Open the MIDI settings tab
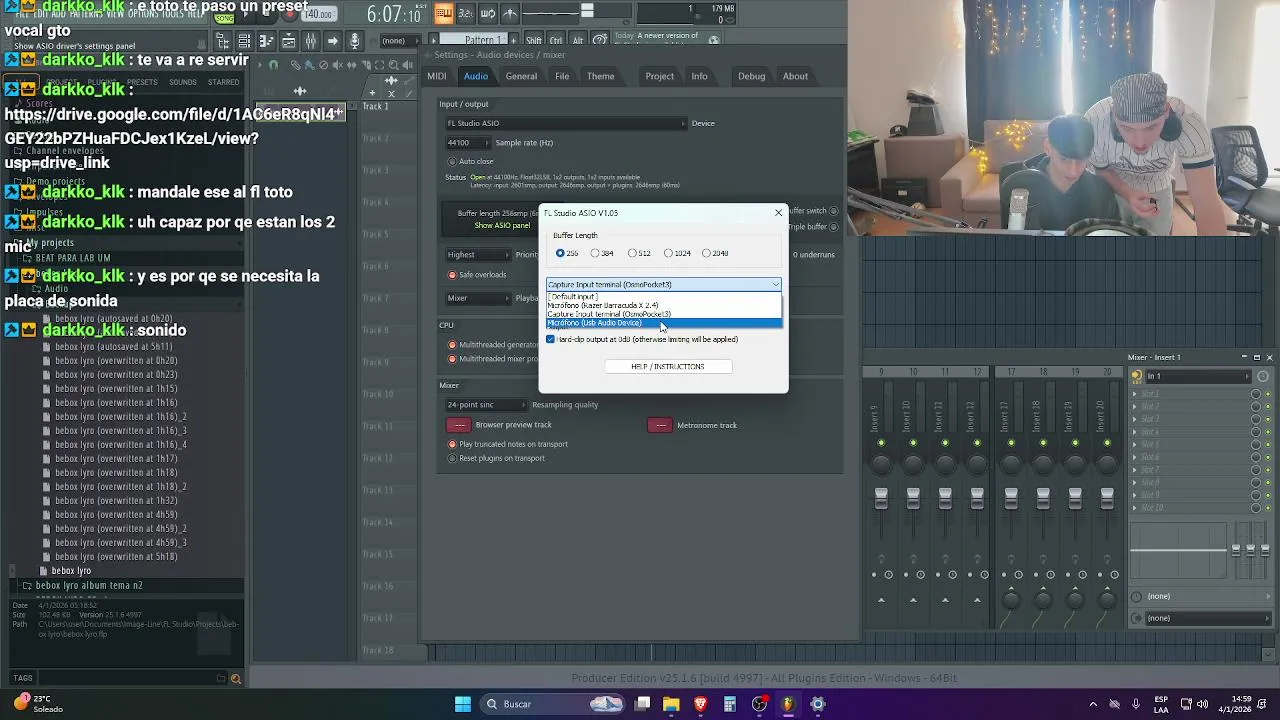This screenshot has width=1280, height=720. click(437, 76)
